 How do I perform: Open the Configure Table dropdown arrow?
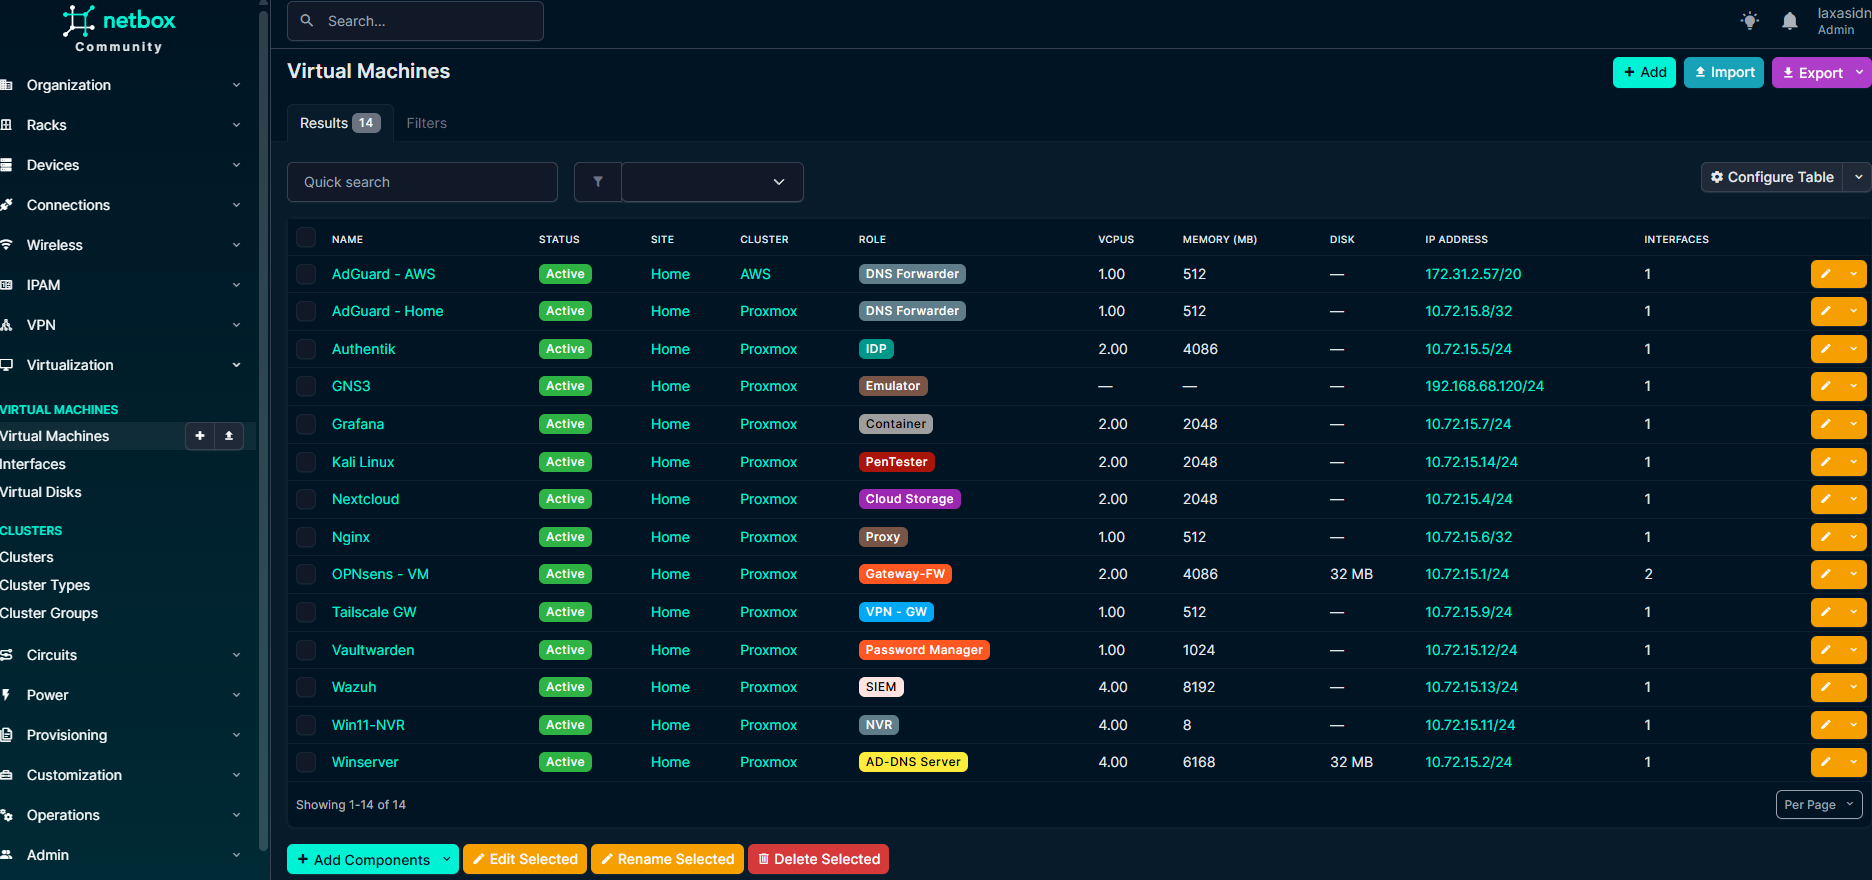click(x=1858, y=177)
